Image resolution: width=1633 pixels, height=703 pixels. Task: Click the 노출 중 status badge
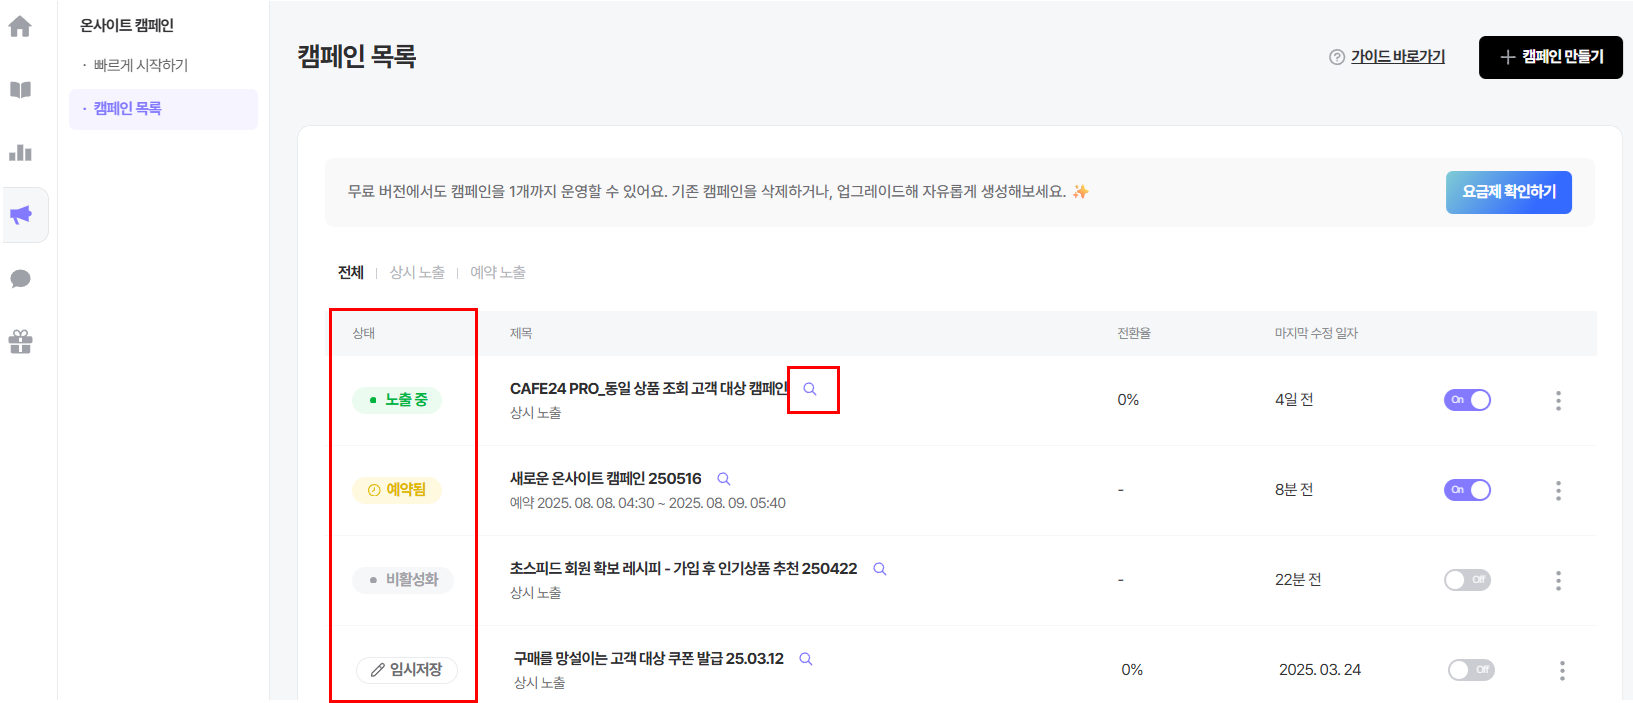click(397, 400)
